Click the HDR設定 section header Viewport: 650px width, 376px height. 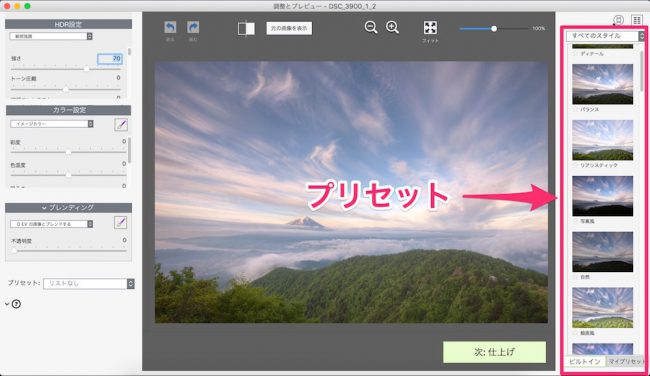68,24
